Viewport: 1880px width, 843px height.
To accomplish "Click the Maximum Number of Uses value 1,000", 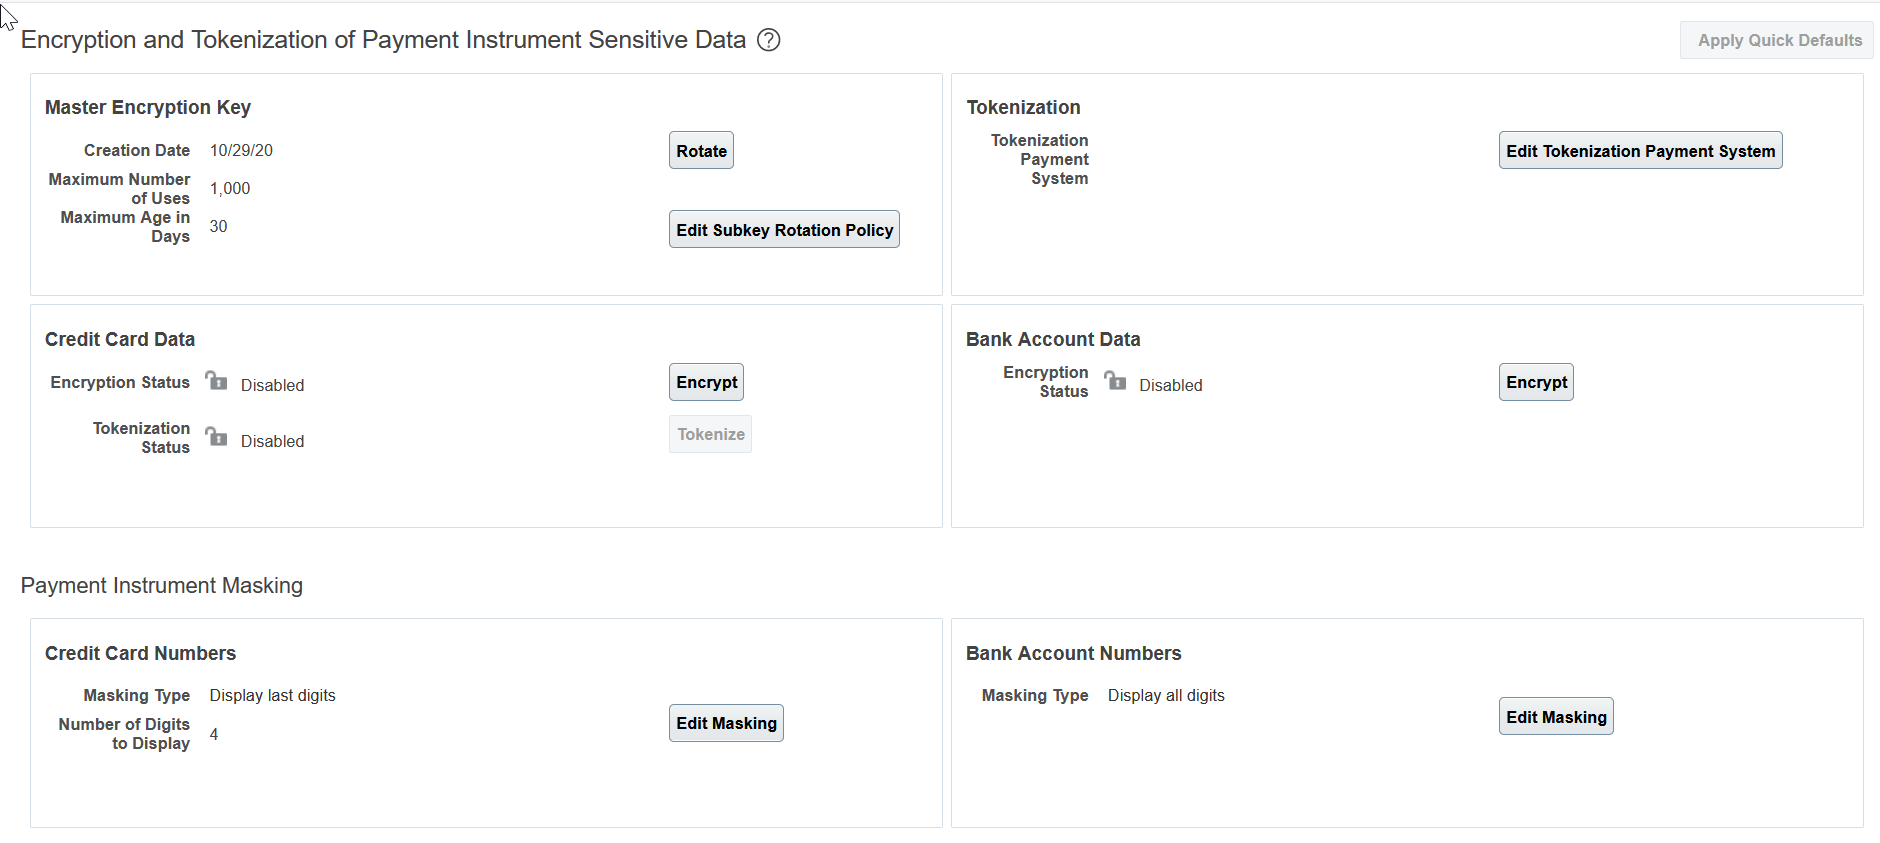I will click(230, 188).
